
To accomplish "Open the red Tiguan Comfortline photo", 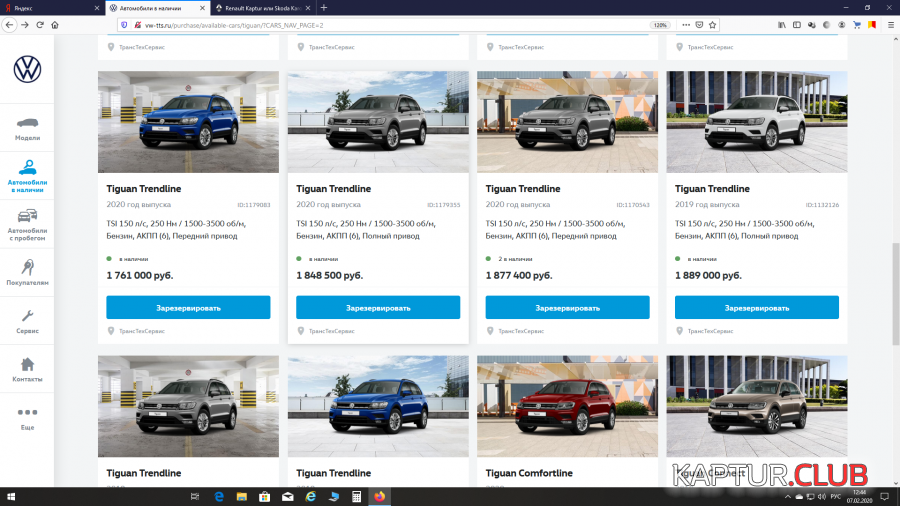I will pyautogui.click(x=567, y=406).
